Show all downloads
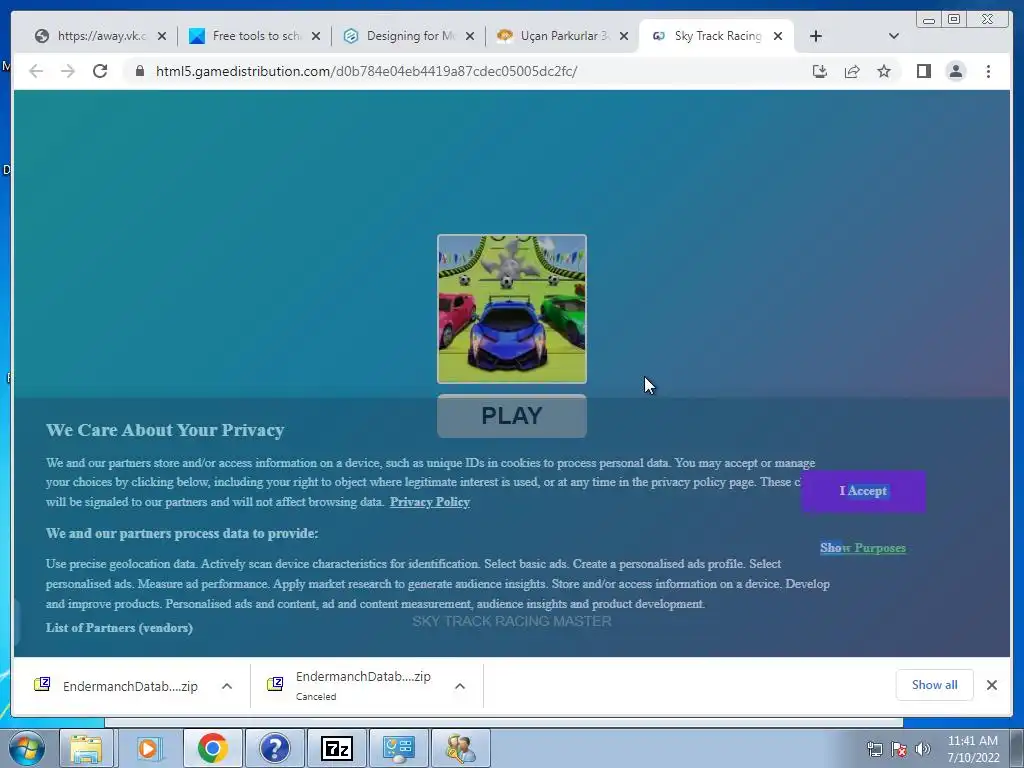Screen dimensions: 1024x768 (935, 684)
